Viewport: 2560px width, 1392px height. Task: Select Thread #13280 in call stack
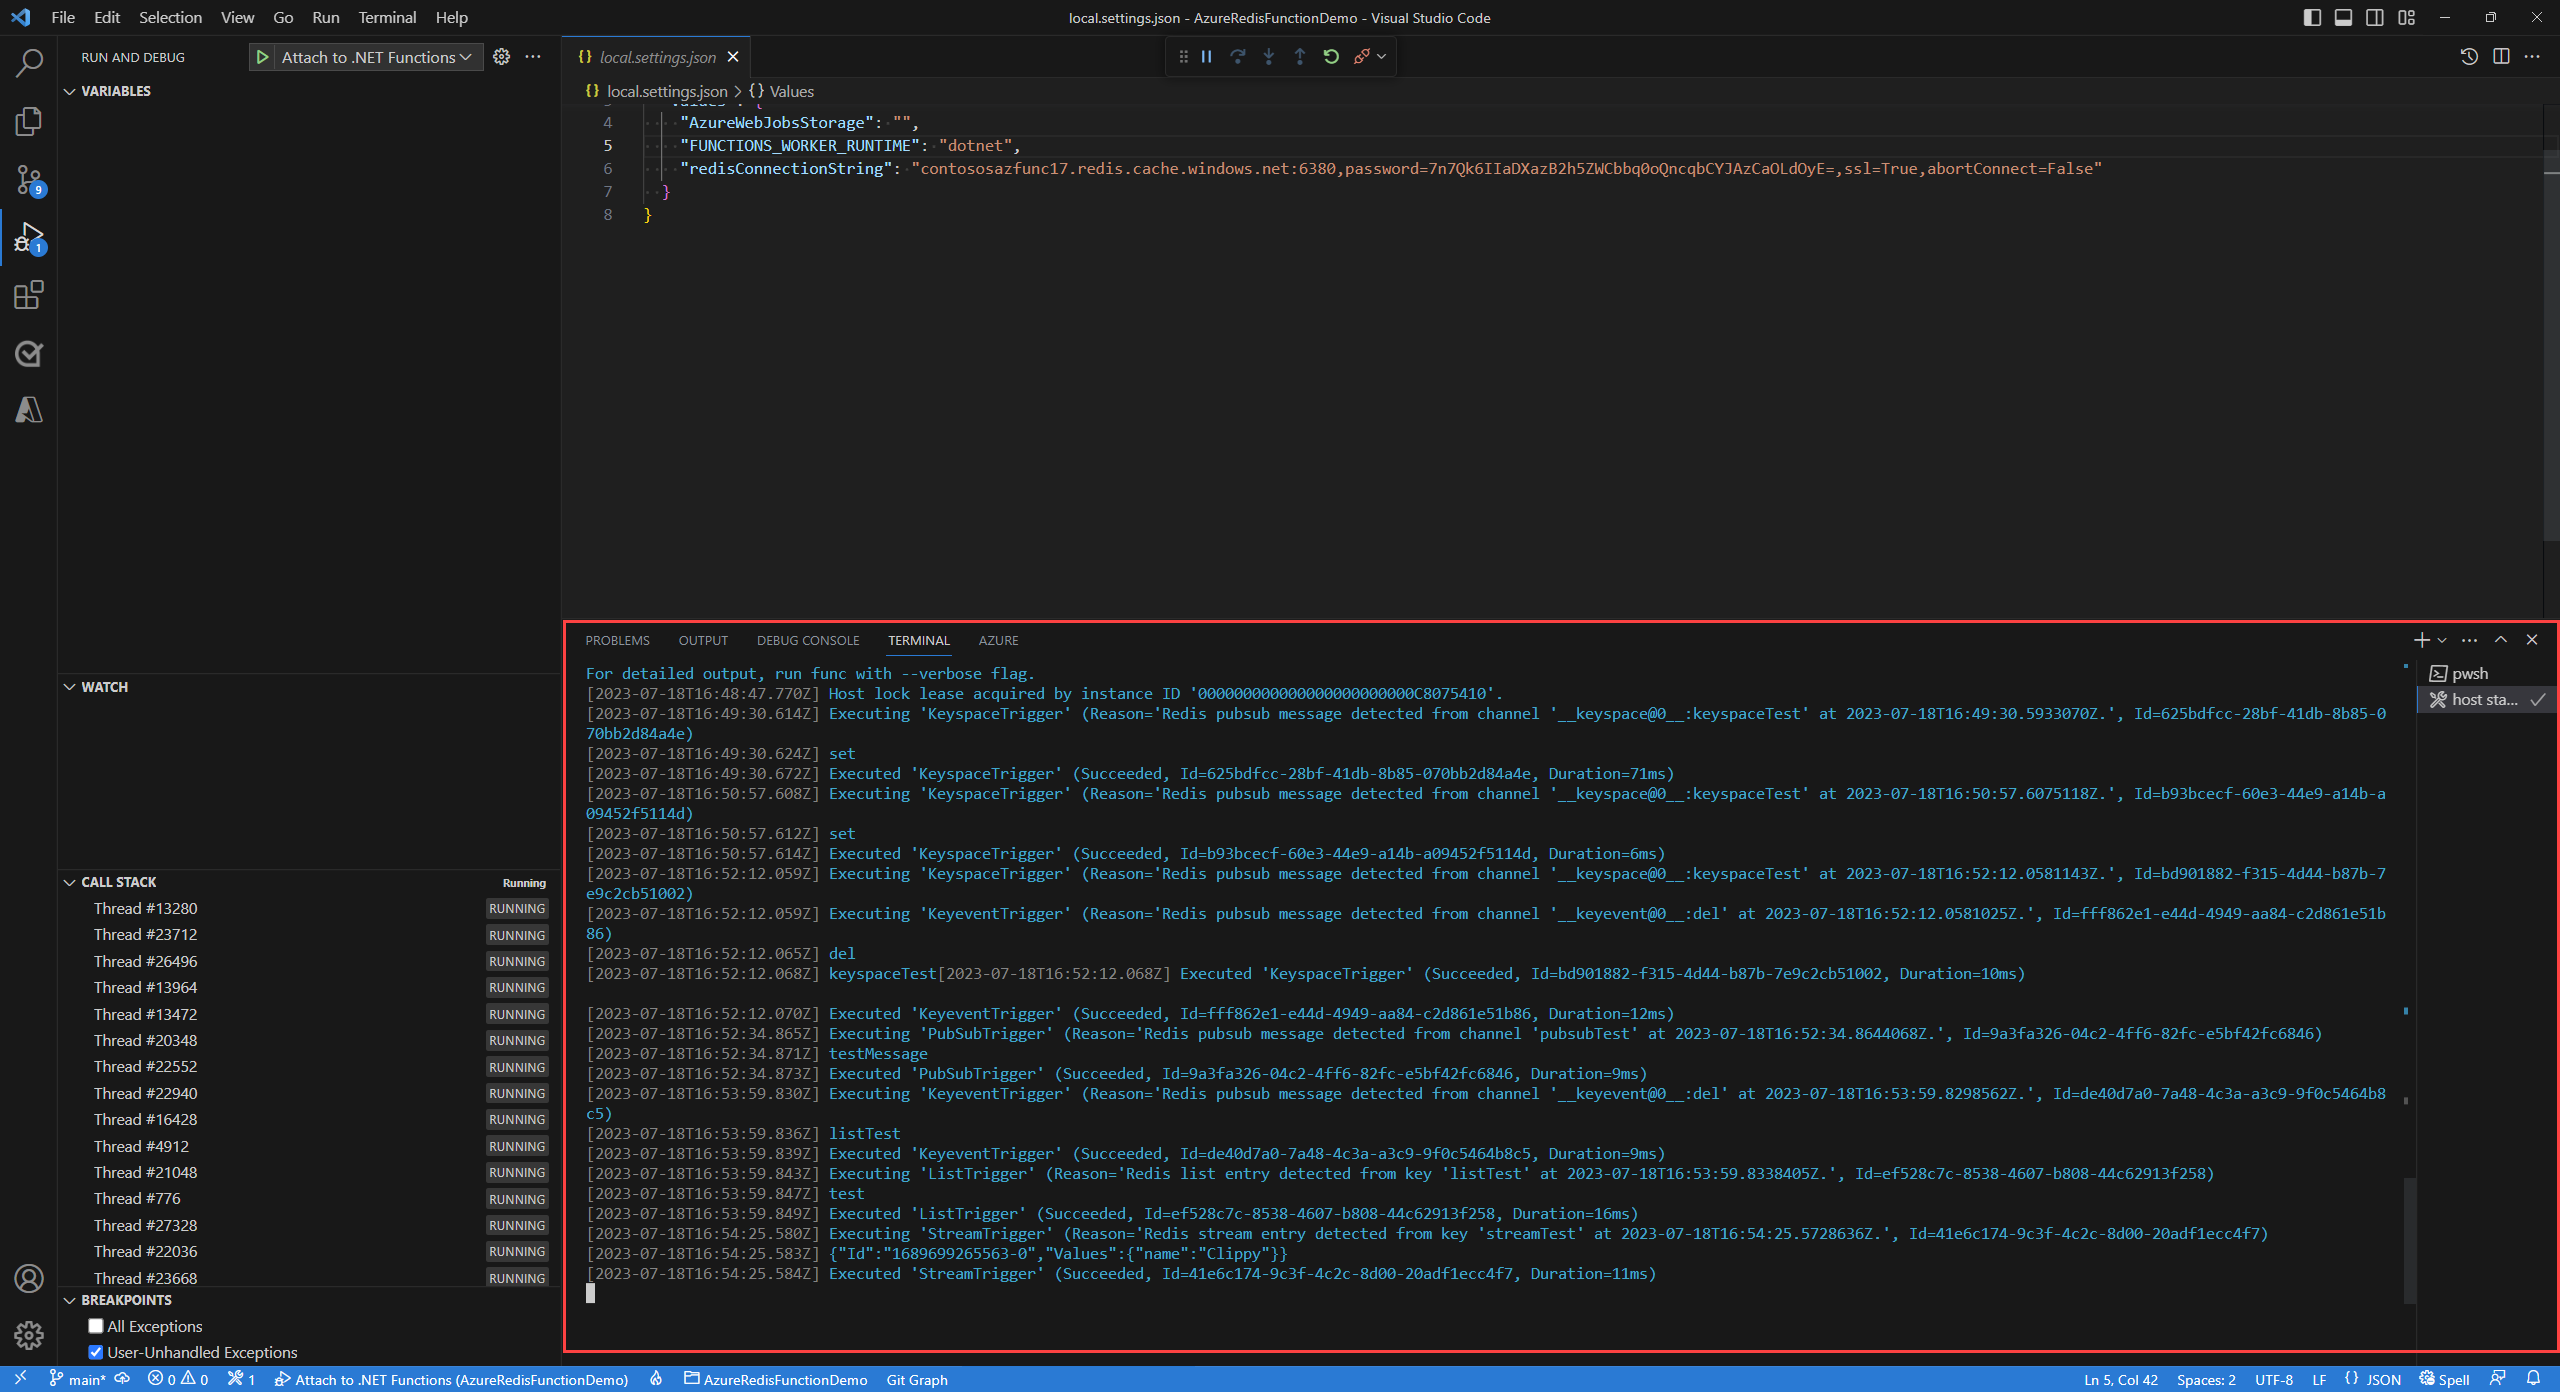point(146,908)
